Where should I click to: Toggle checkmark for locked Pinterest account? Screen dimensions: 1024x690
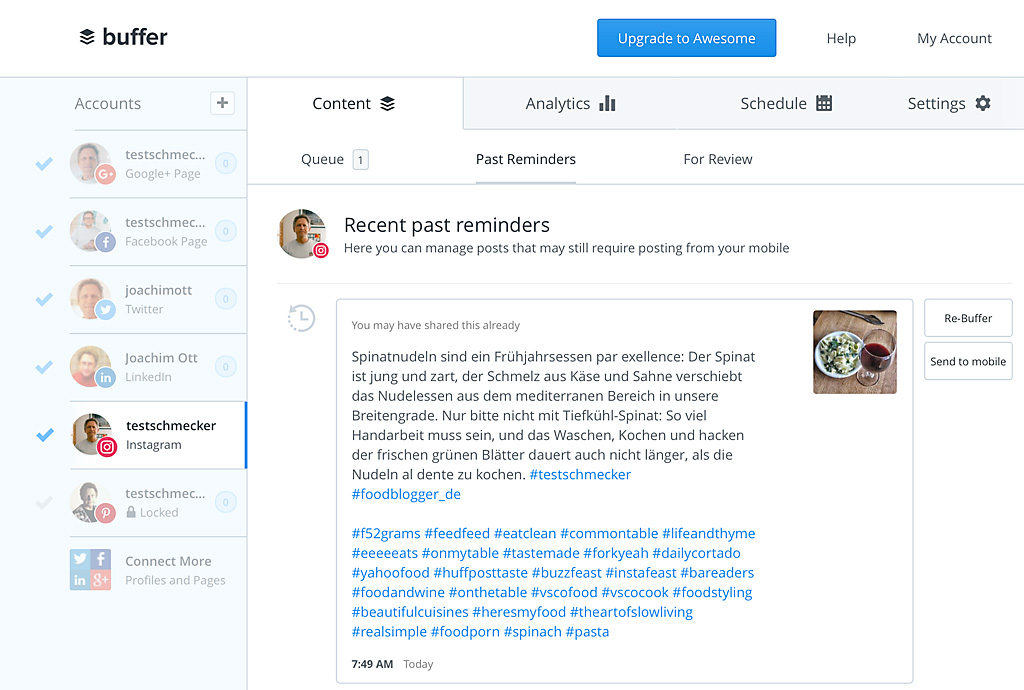44,503
